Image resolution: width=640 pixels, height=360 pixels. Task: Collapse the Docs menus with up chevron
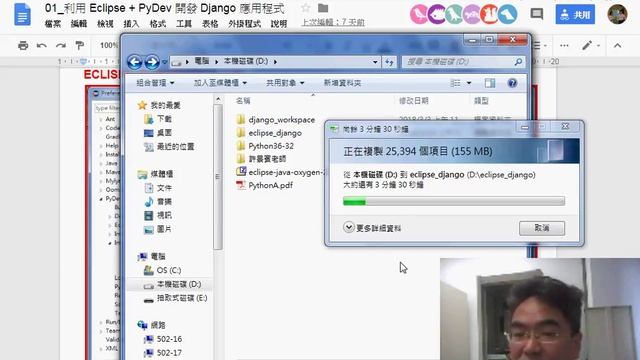point(618,45)
